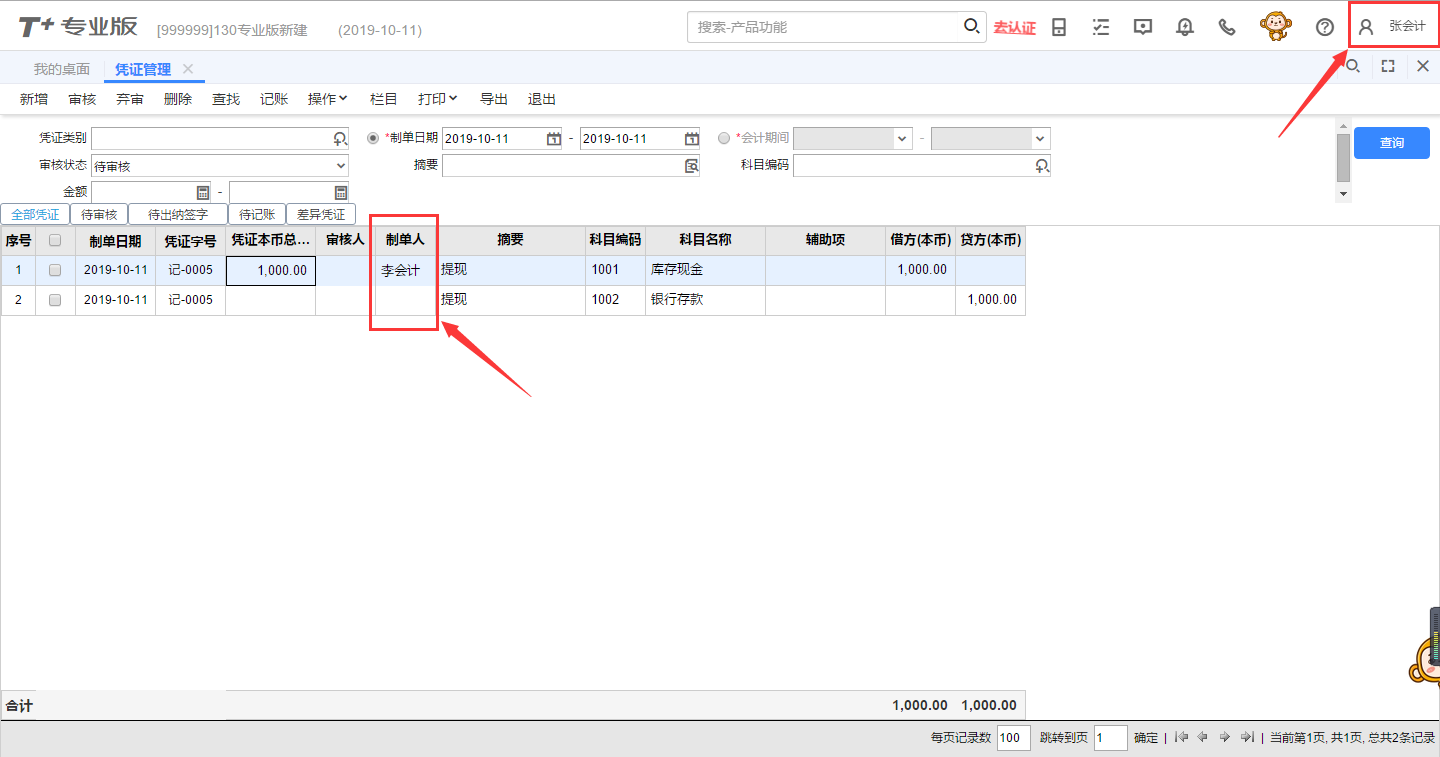Screen dimensions: 1440x757
Task: Click the notification bell icon
Action: pyautogui.click(x=1185, y=27)
